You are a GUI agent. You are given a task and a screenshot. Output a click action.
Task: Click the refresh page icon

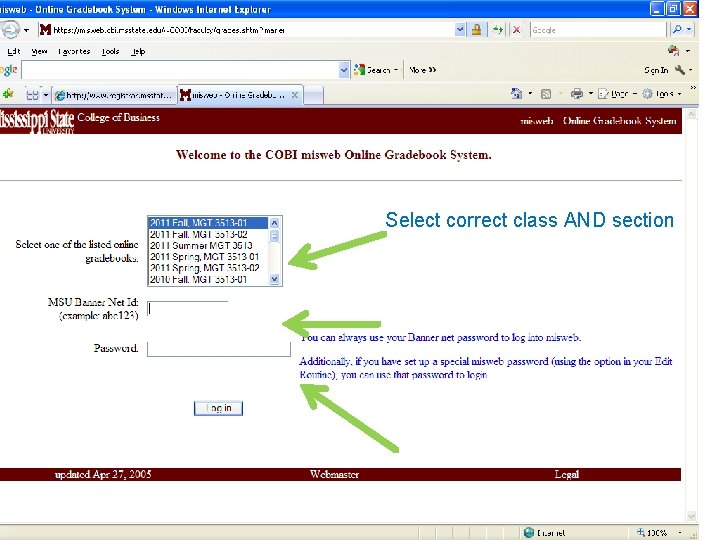click(498, 30)
